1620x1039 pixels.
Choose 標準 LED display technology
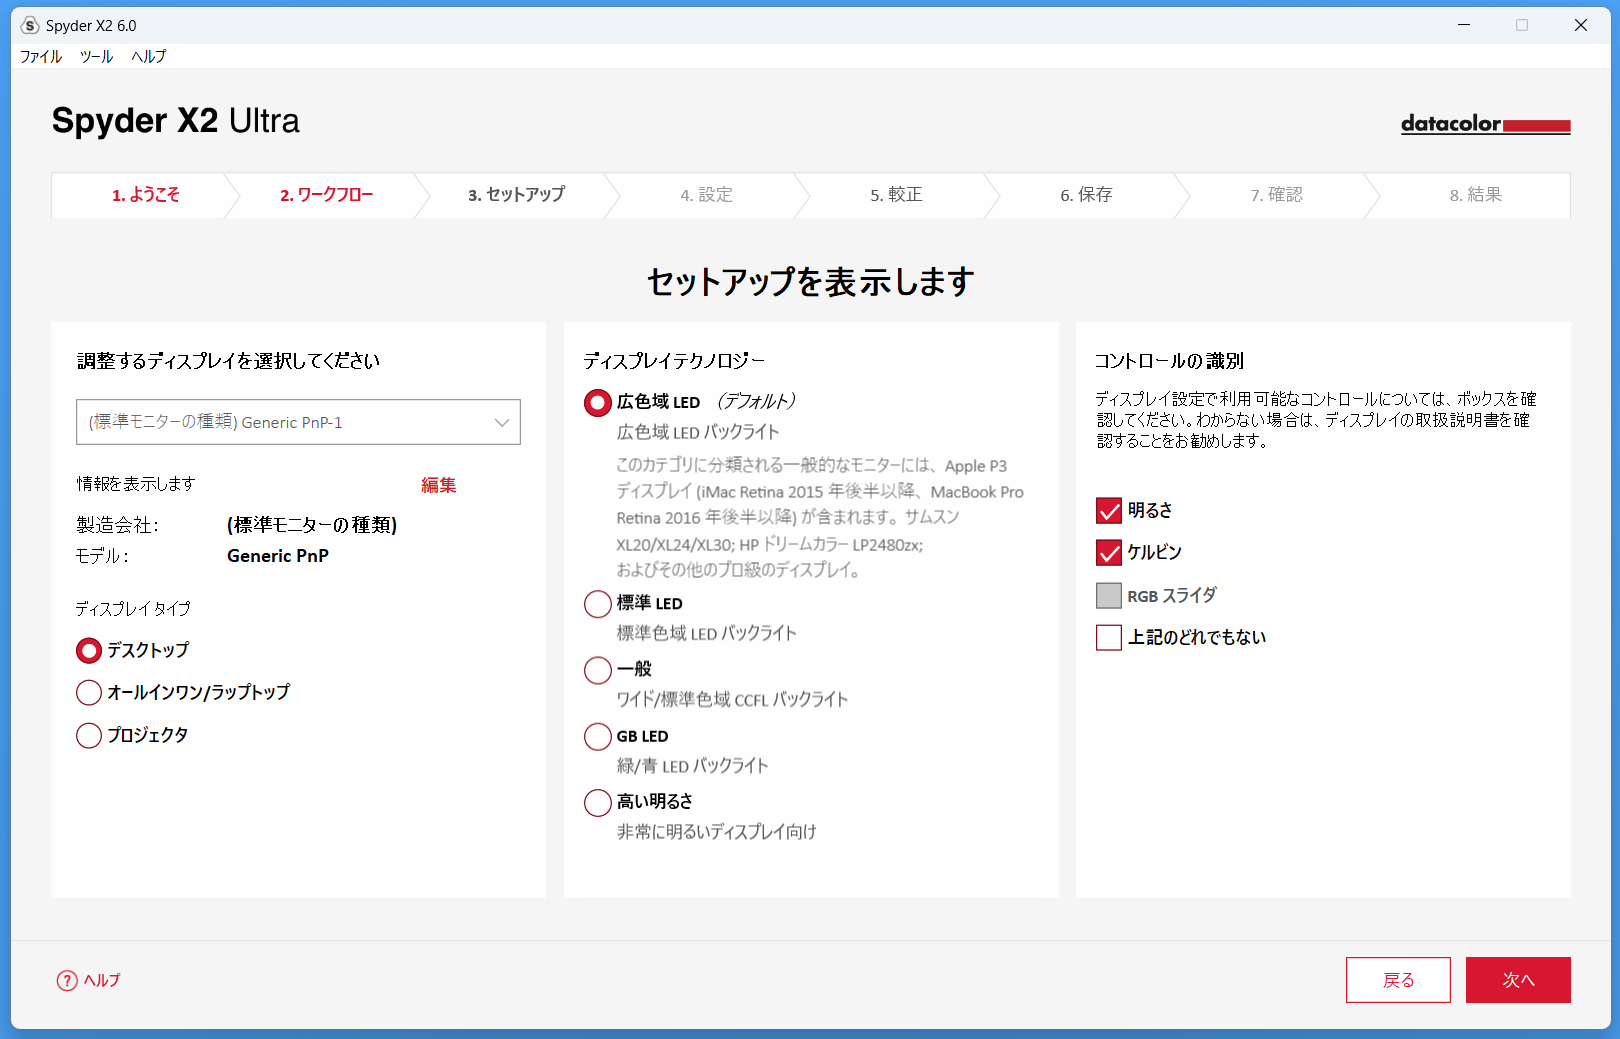[x=598, y=604]
